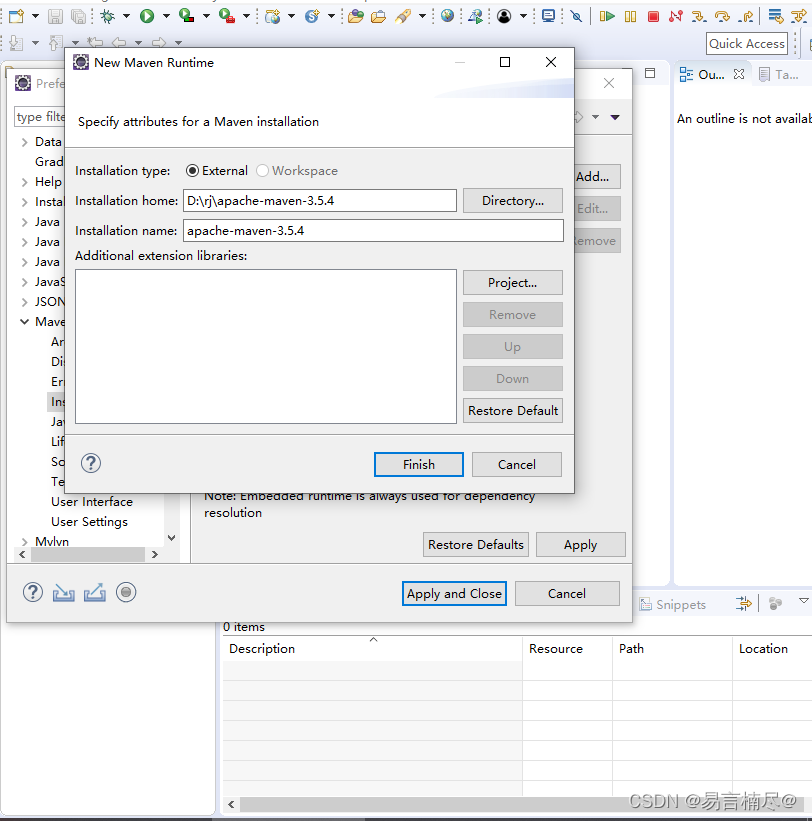Toggle Skip All Breakpoints icon

(576, 17)
